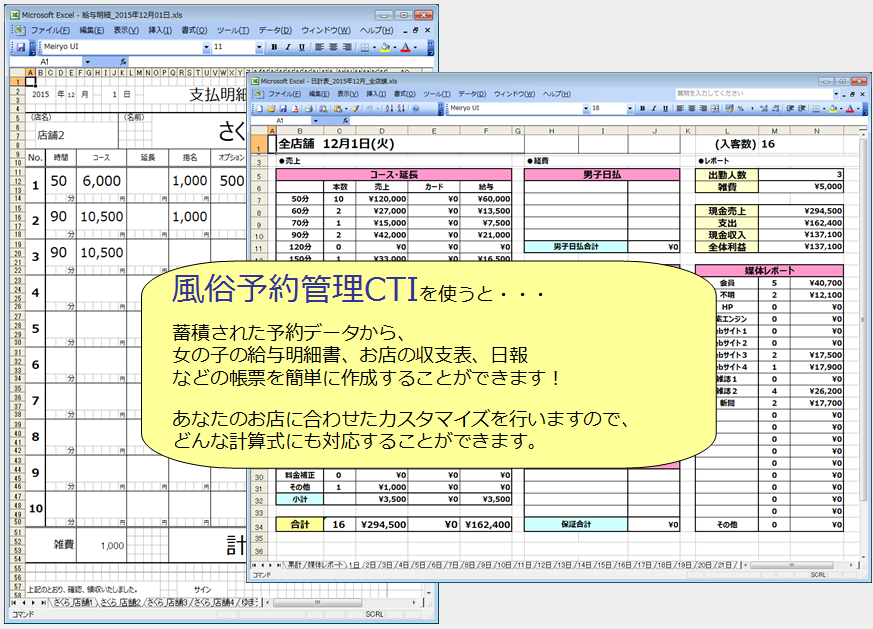Toggle Italic in the payslip window toolbar
This screenshot has width=873, height=629.
coord(287,47)
